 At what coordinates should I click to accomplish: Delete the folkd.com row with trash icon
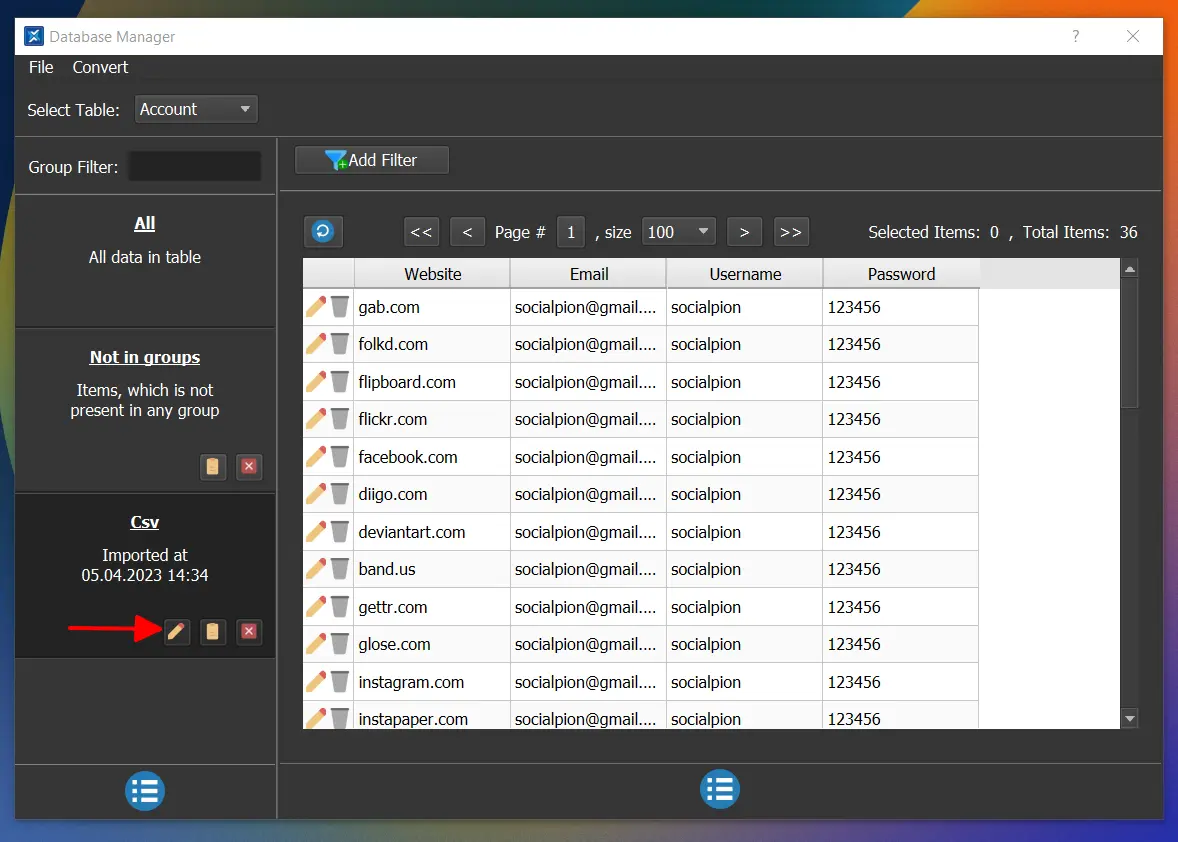pyautogui.click(x=340, y=344)
